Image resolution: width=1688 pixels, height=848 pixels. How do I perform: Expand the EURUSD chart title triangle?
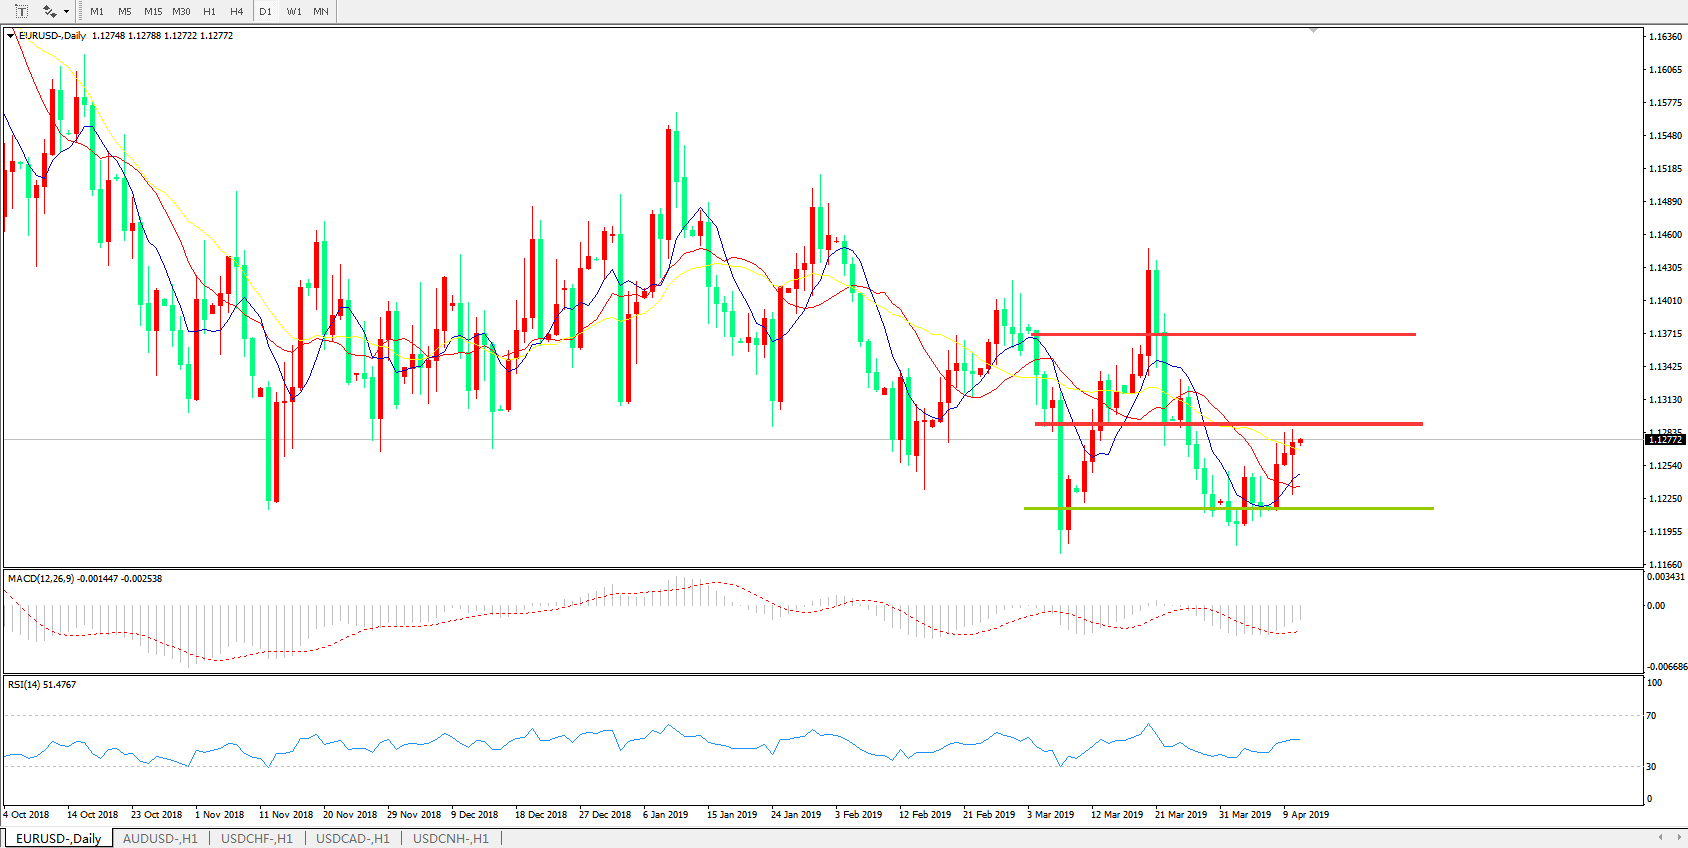tap(11, 35)
